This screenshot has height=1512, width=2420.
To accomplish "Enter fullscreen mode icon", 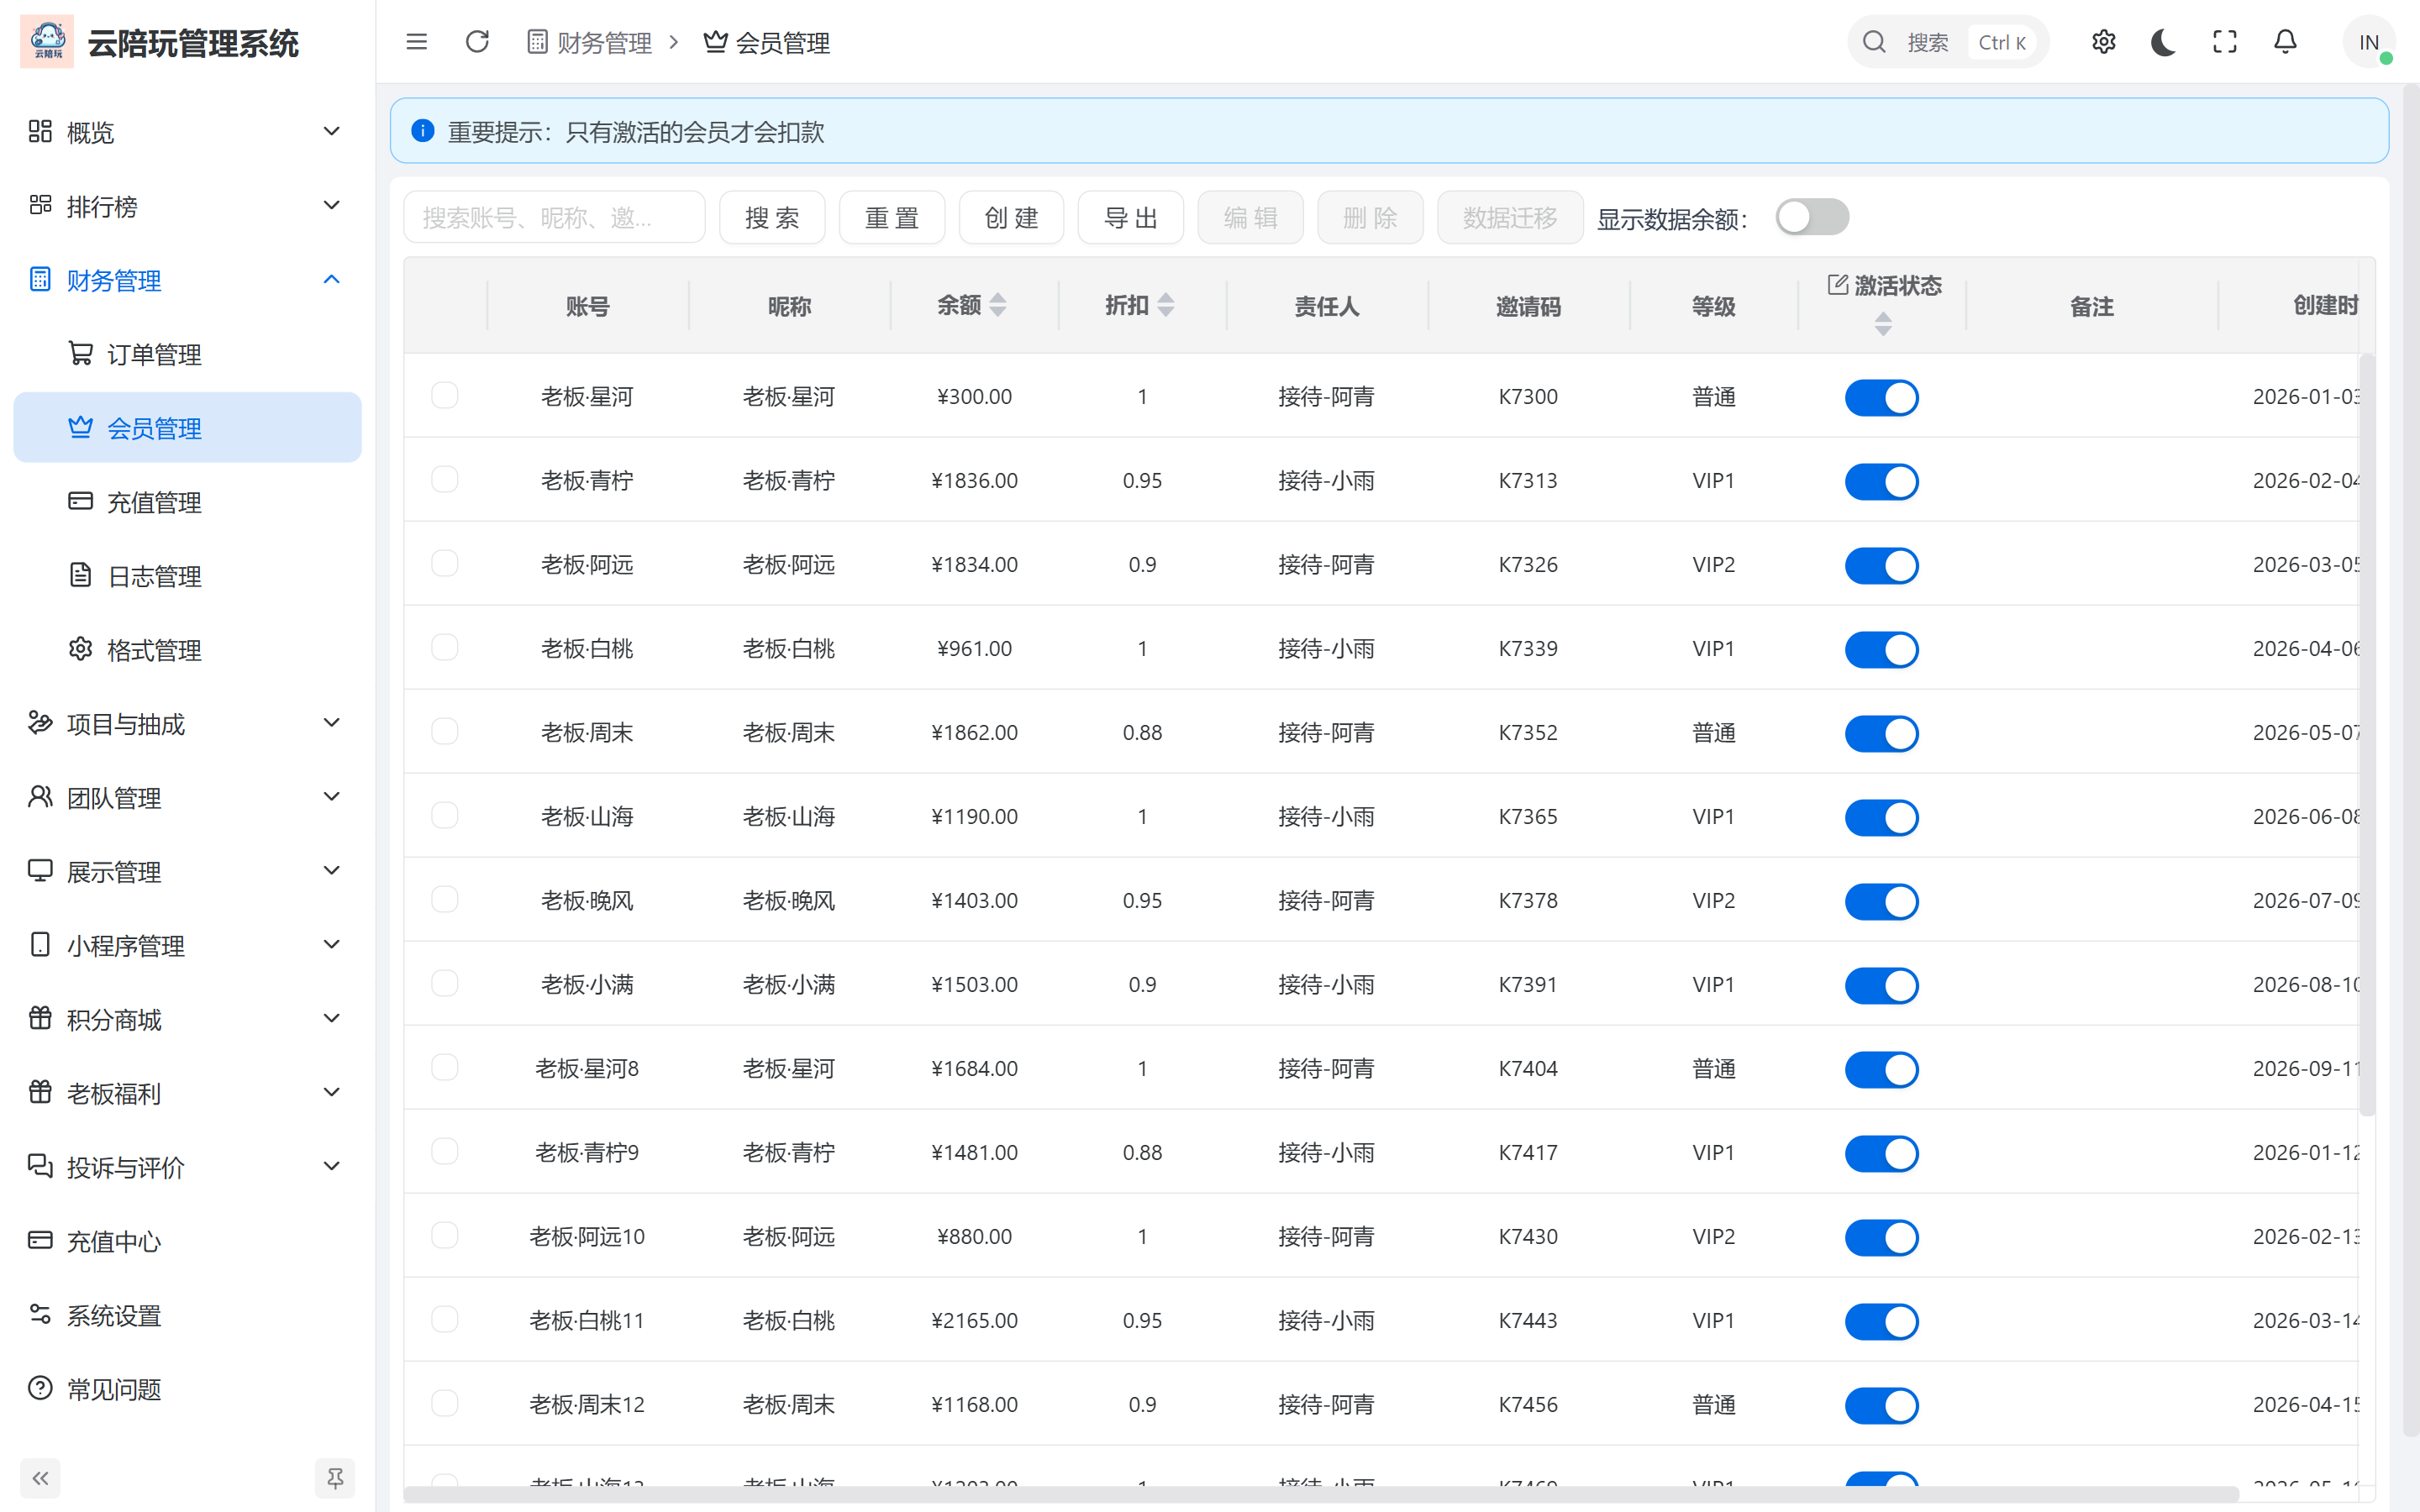I will pos(2224,42).
